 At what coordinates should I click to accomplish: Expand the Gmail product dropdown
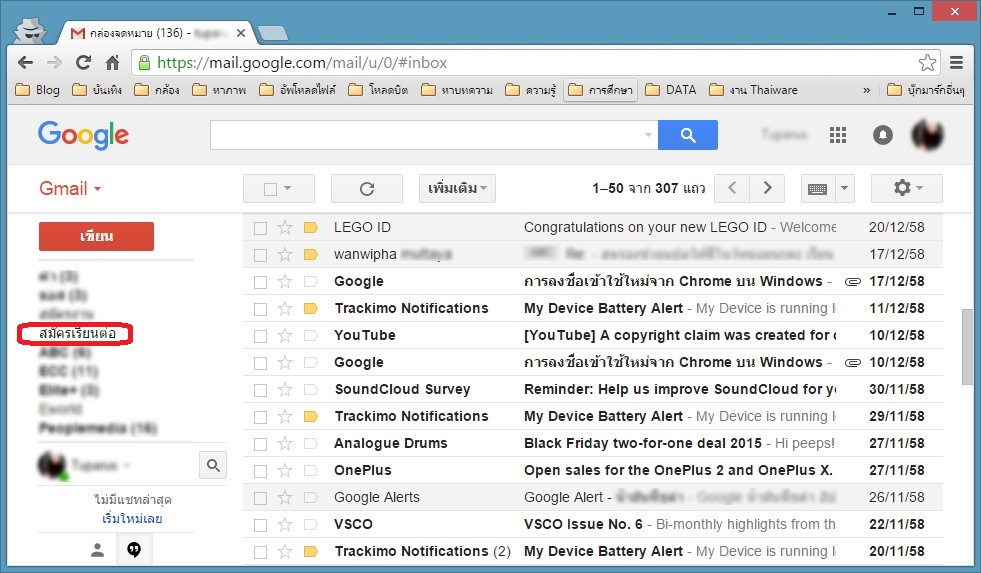tap(98, 189)
